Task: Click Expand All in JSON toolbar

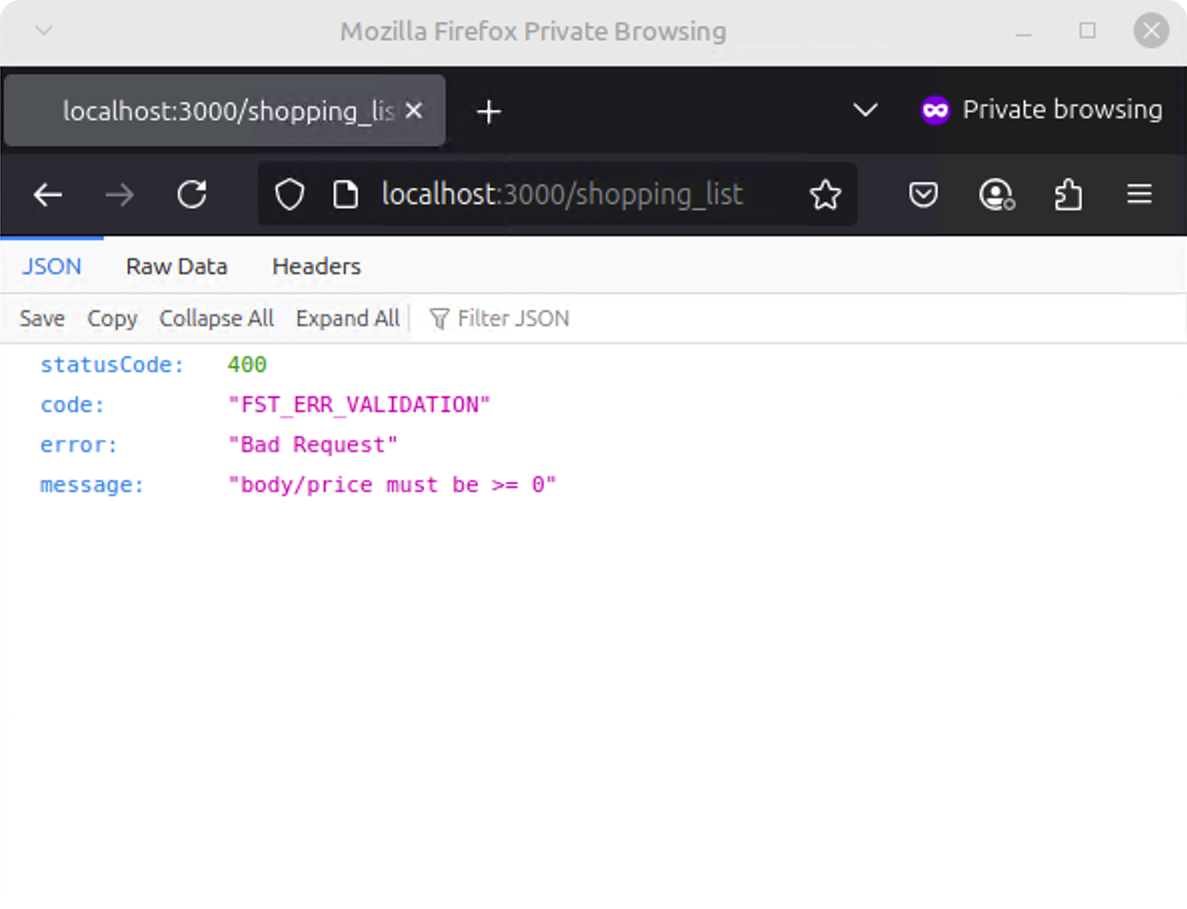Action: click(x=347, y=319)
